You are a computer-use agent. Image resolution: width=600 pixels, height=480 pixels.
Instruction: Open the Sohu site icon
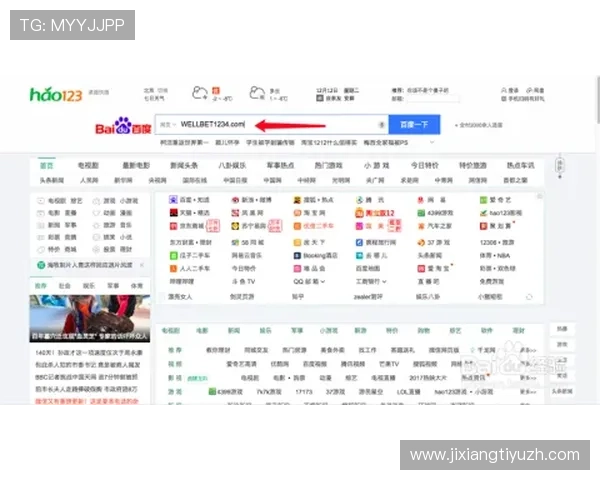click(297, 200)
